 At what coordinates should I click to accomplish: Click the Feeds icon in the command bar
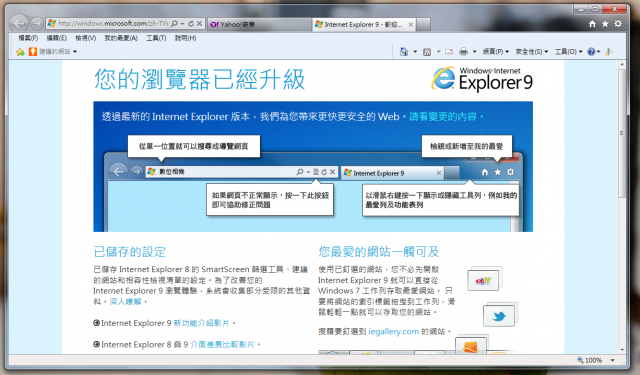coord(427,52)
